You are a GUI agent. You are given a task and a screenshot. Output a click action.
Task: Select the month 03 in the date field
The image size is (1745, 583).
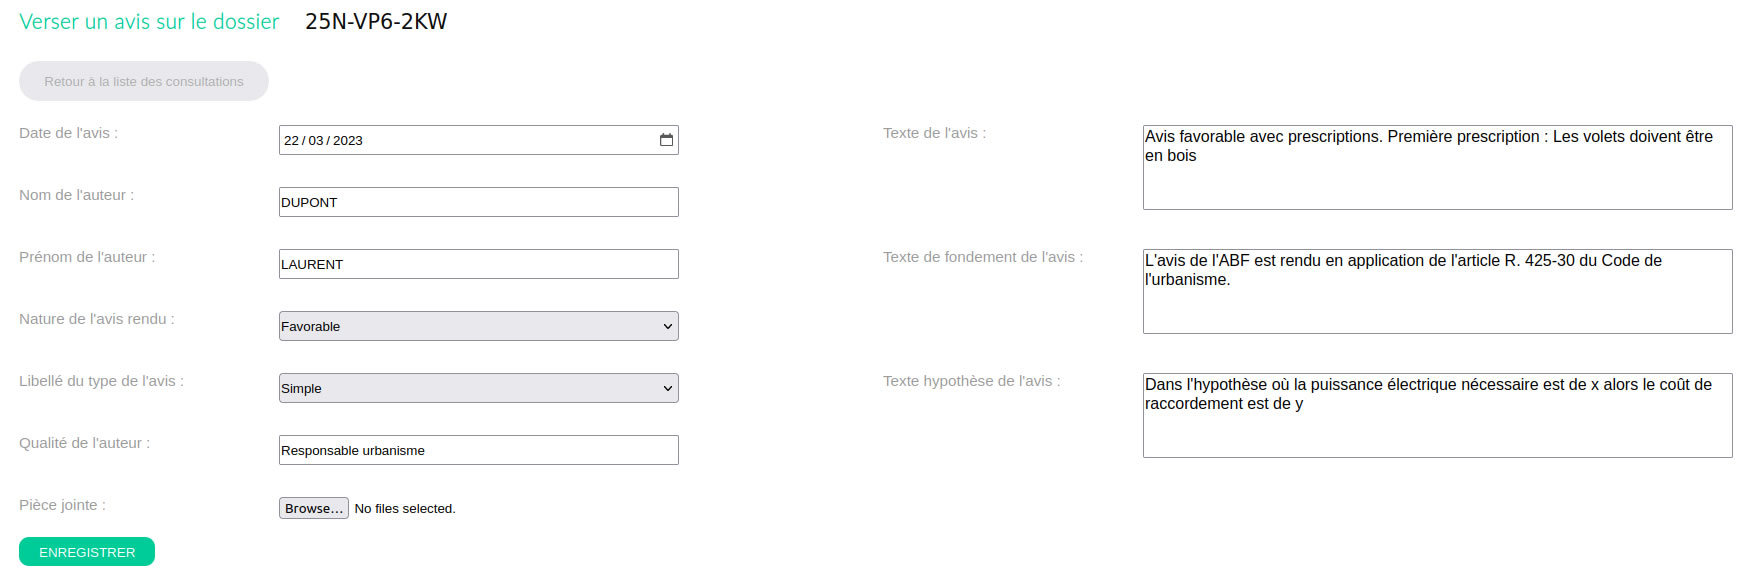(316, 140)
